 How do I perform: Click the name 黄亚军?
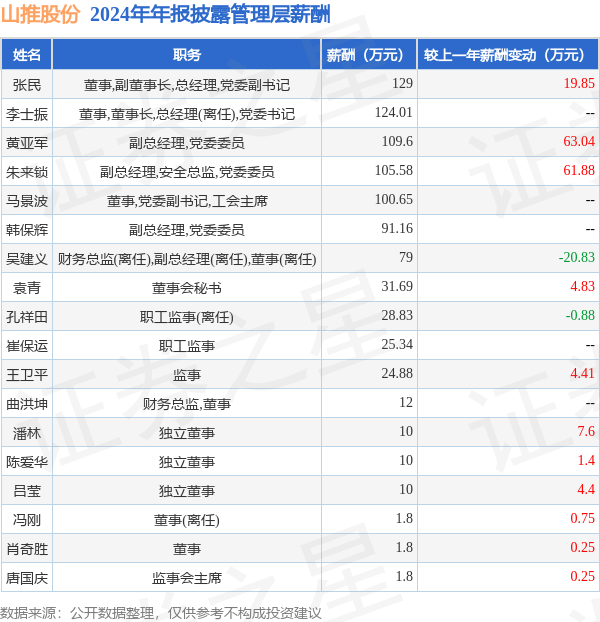coord(27,143)
